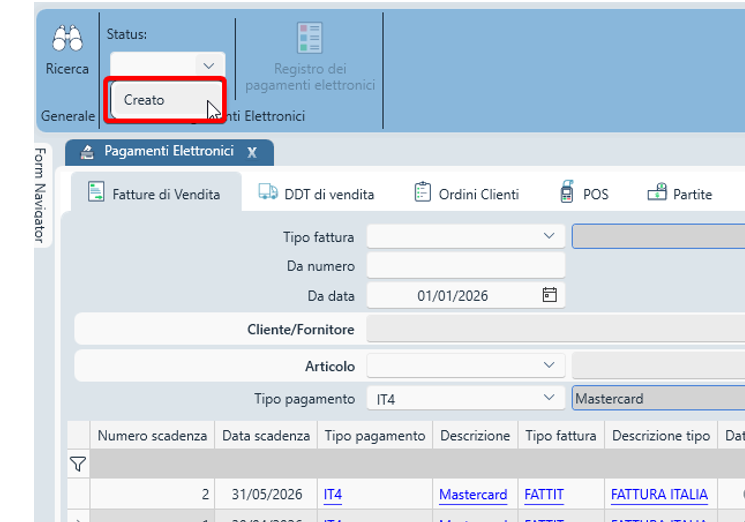Click the Tipo pagamento column header
The height and width of the screenshot is (522, 745).
[375, 435]
